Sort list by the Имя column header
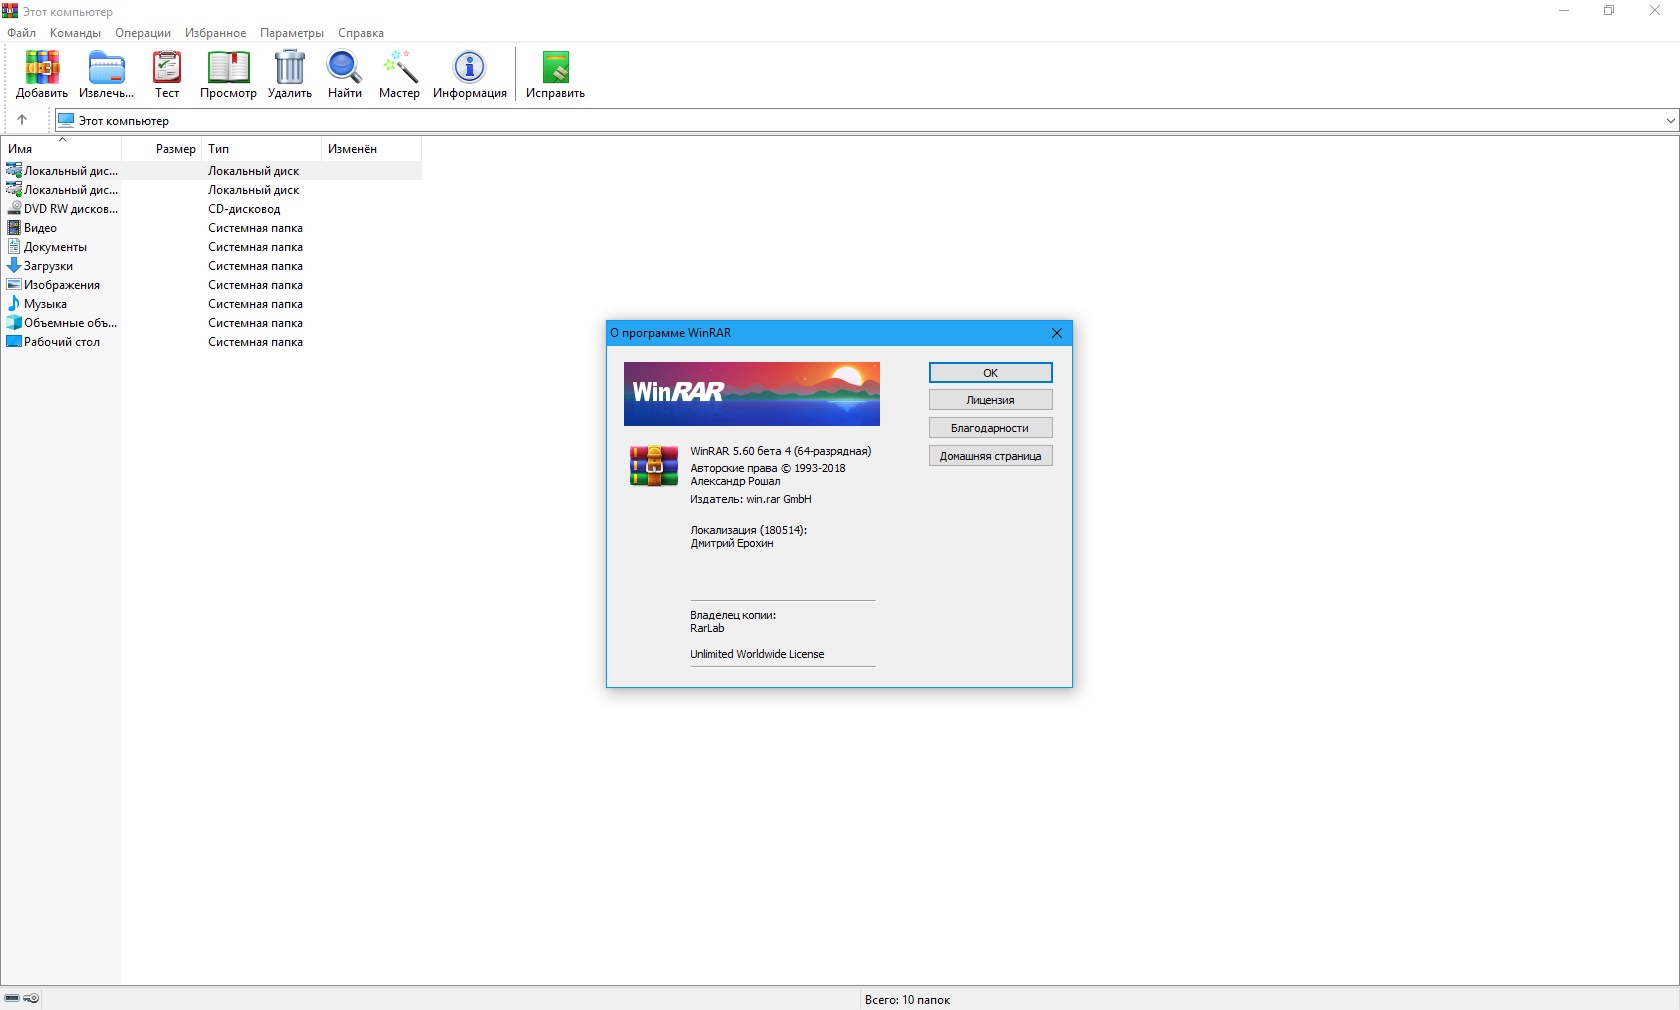The width and height of the screenshot is (1680, 1010). click(62, 149)
